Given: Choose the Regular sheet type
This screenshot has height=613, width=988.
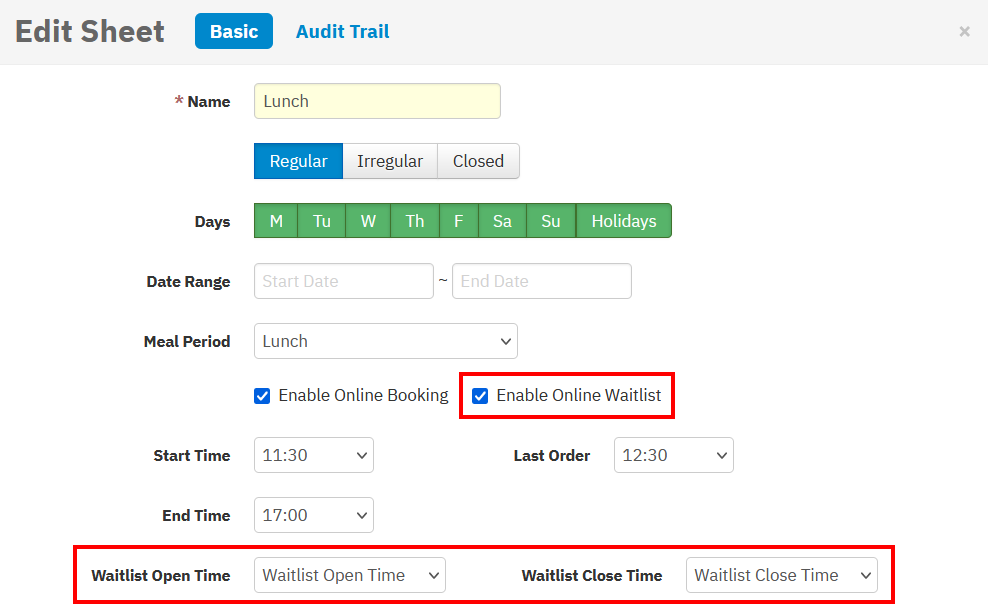Looking at the screenshot, I should click(x=298, y=161).
